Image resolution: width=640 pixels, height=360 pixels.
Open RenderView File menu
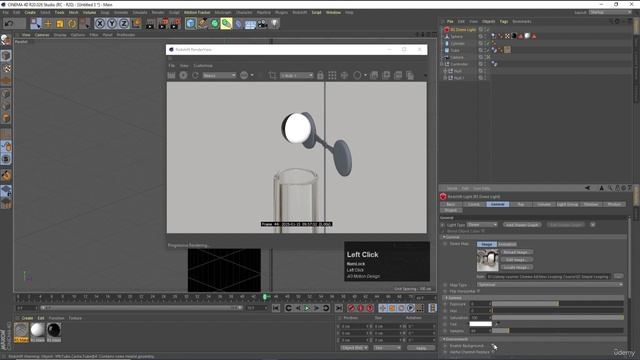click(x=172, y=66)
